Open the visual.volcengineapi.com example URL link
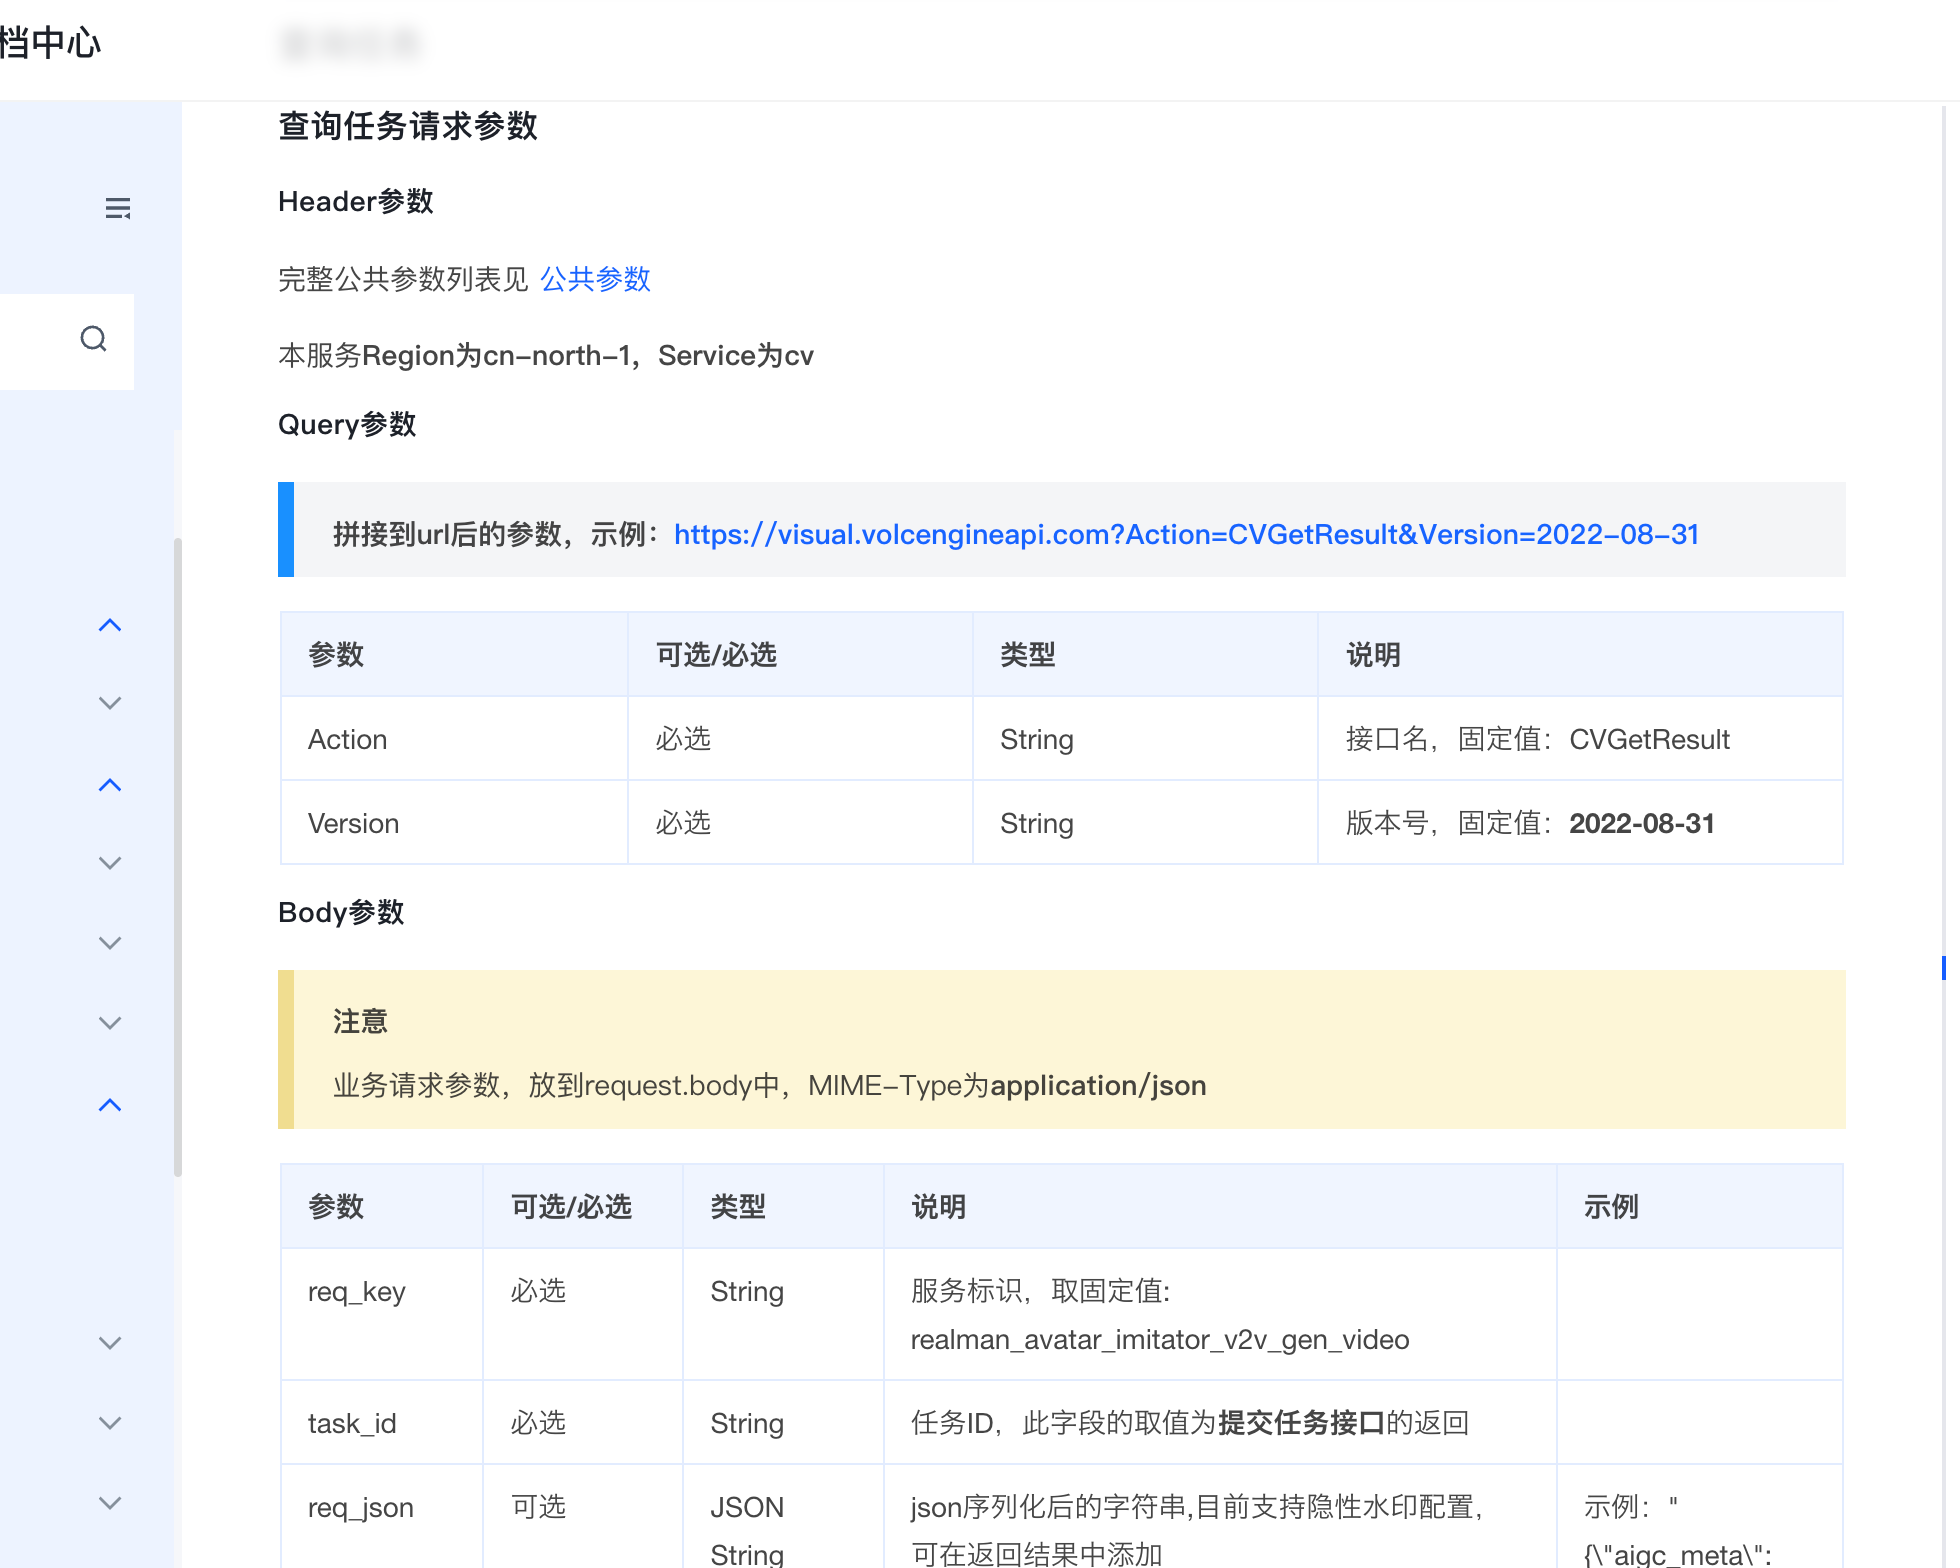 click(x=1186, y=535)
